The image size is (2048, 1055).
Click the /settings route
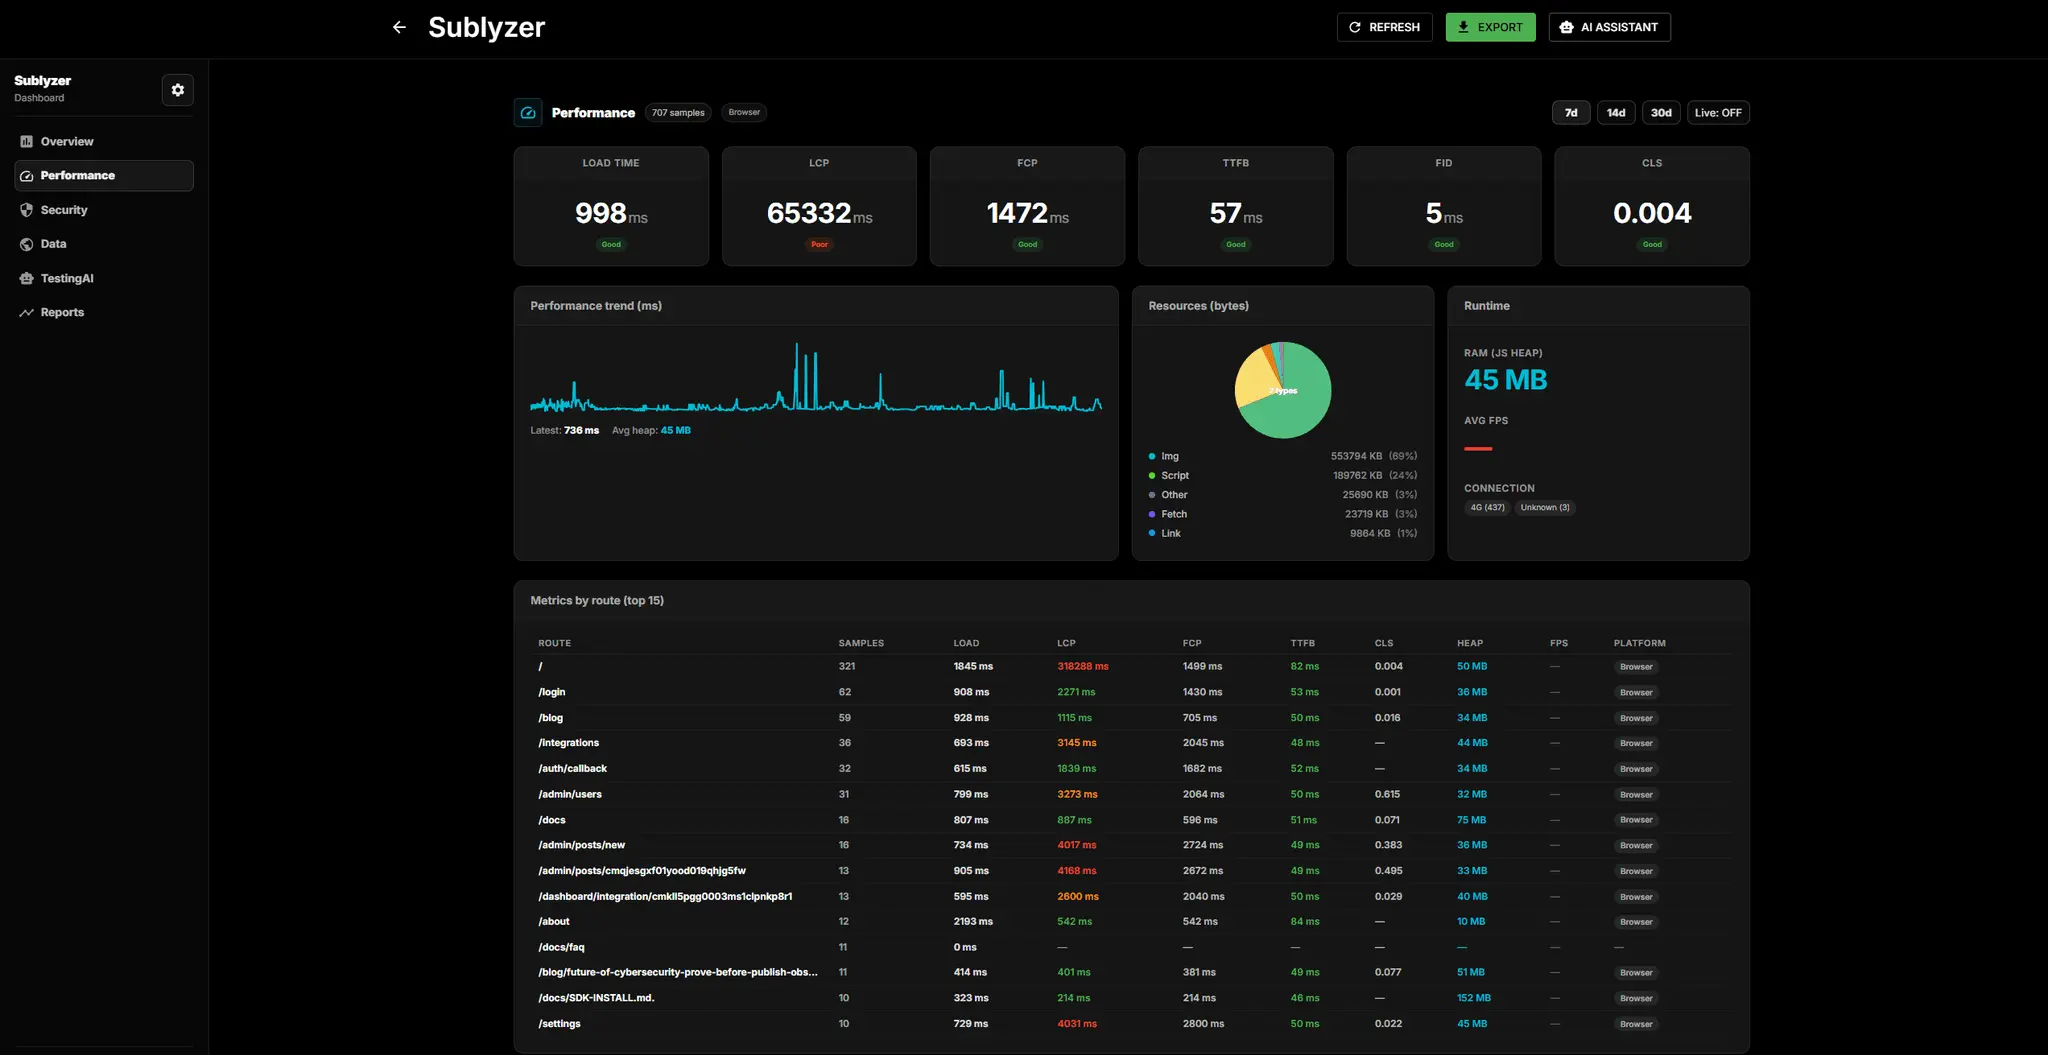tap(559, 1024)
